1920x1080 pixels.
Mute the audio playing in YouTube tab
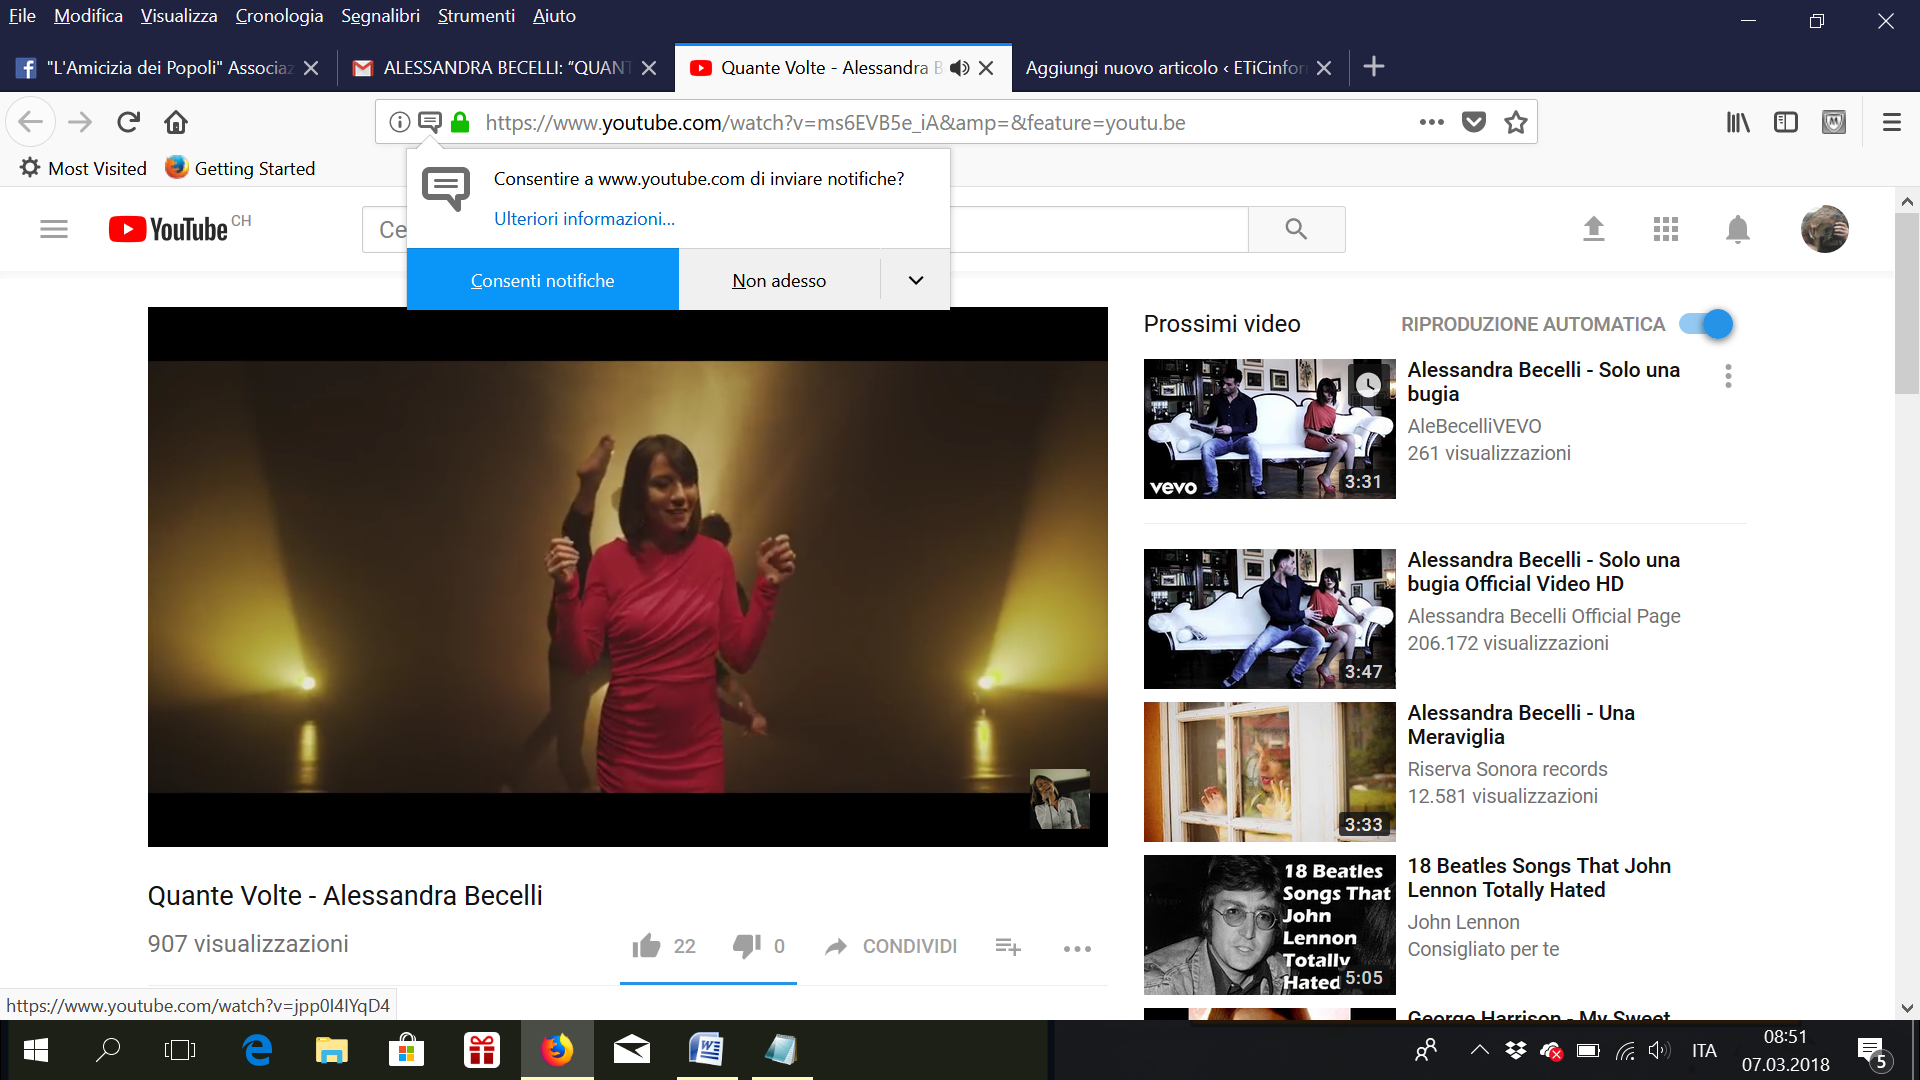click(960, 68)
